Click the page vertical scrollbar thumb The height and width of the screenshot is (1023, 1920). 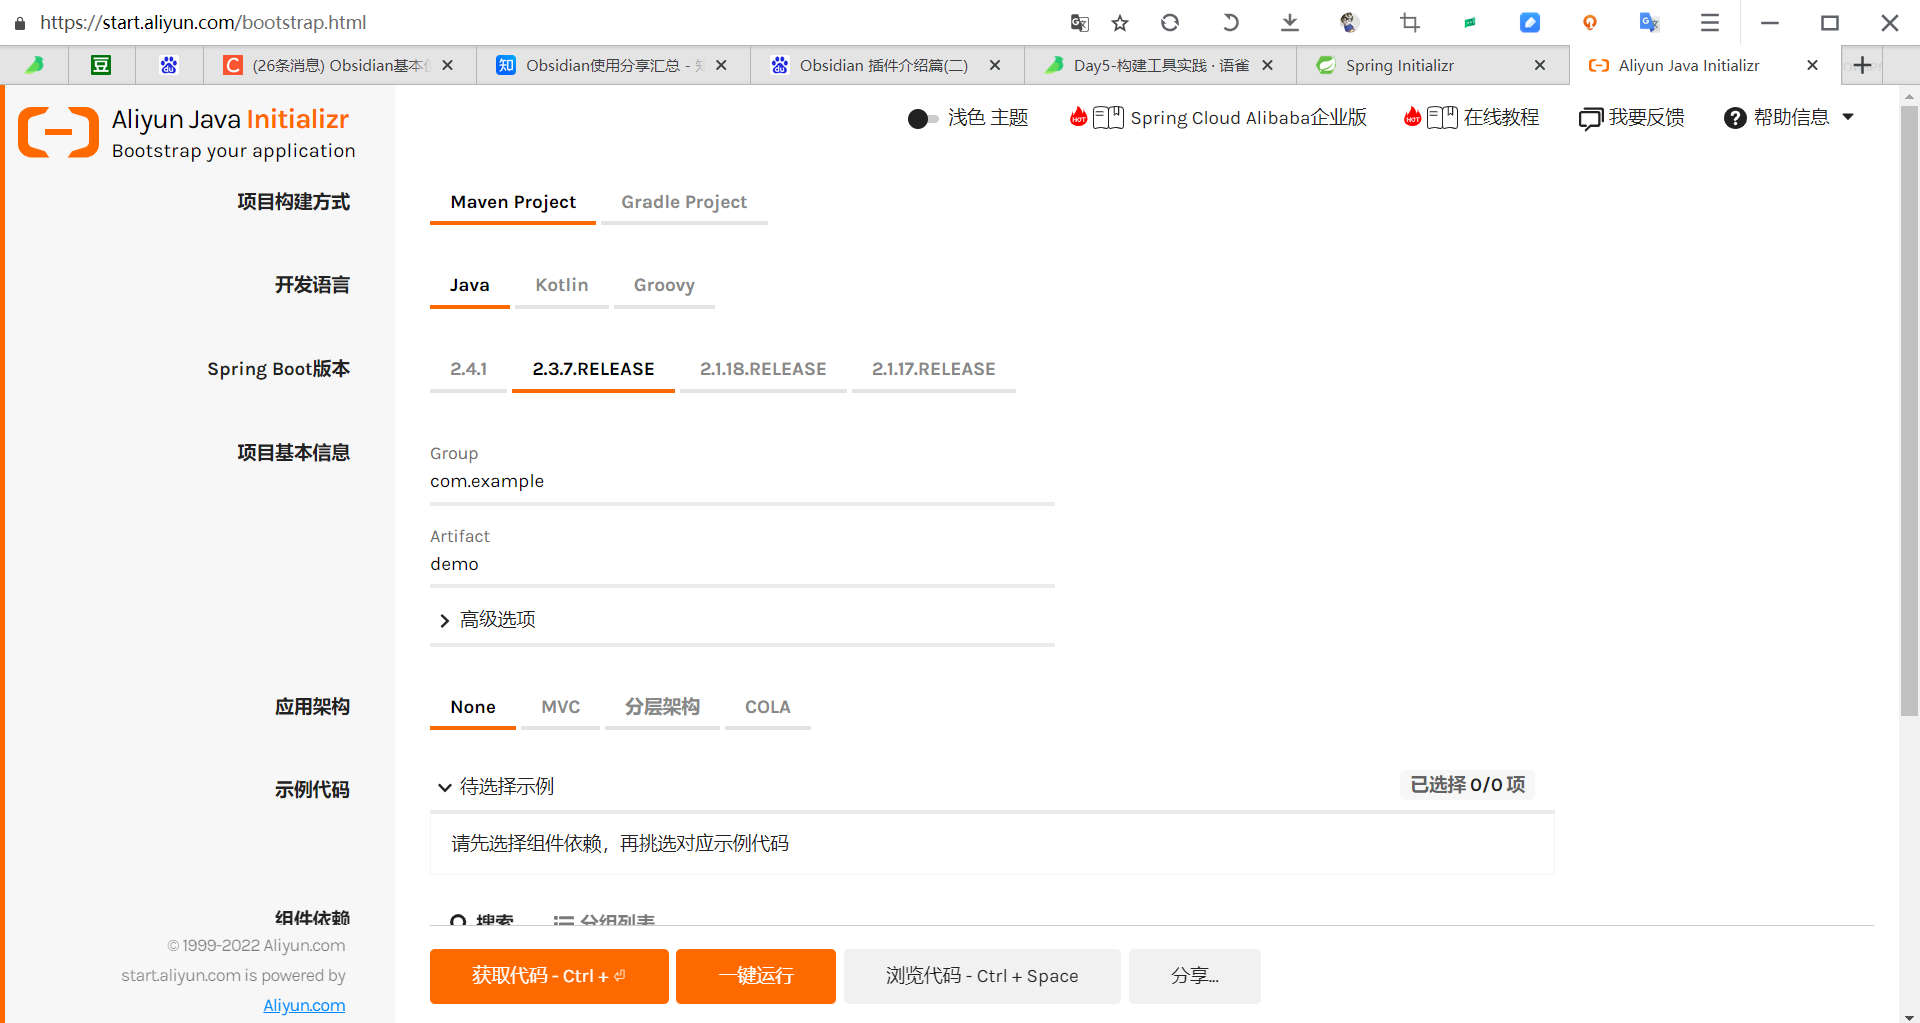(x=1909, y=410)
